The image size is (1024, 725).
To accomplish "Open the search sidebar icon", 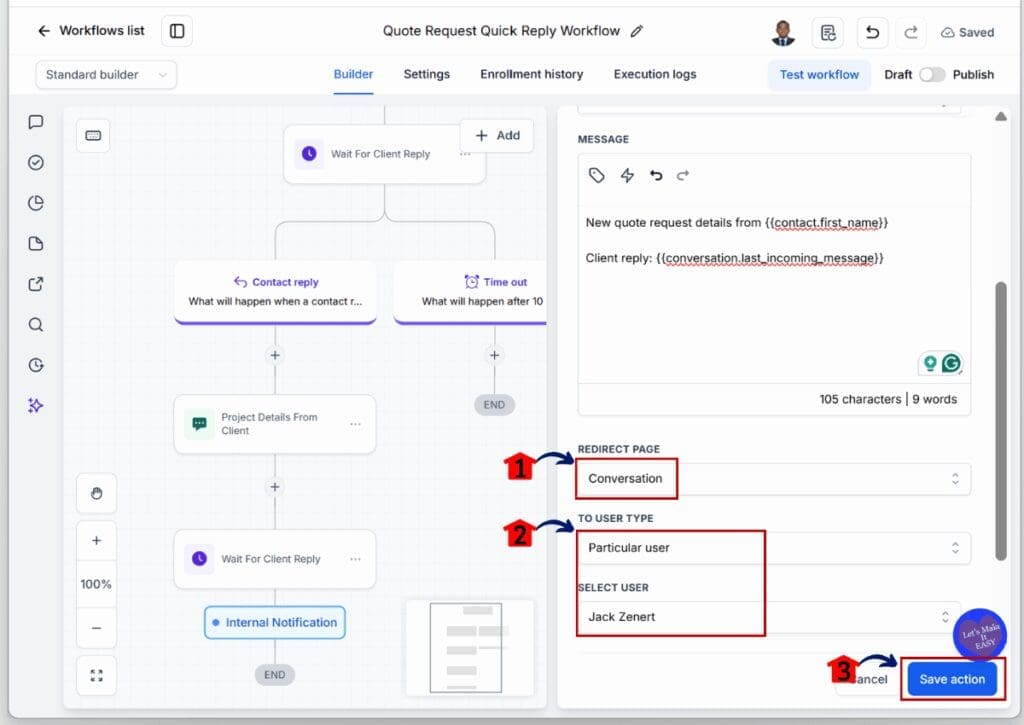I will coord(36,325).
